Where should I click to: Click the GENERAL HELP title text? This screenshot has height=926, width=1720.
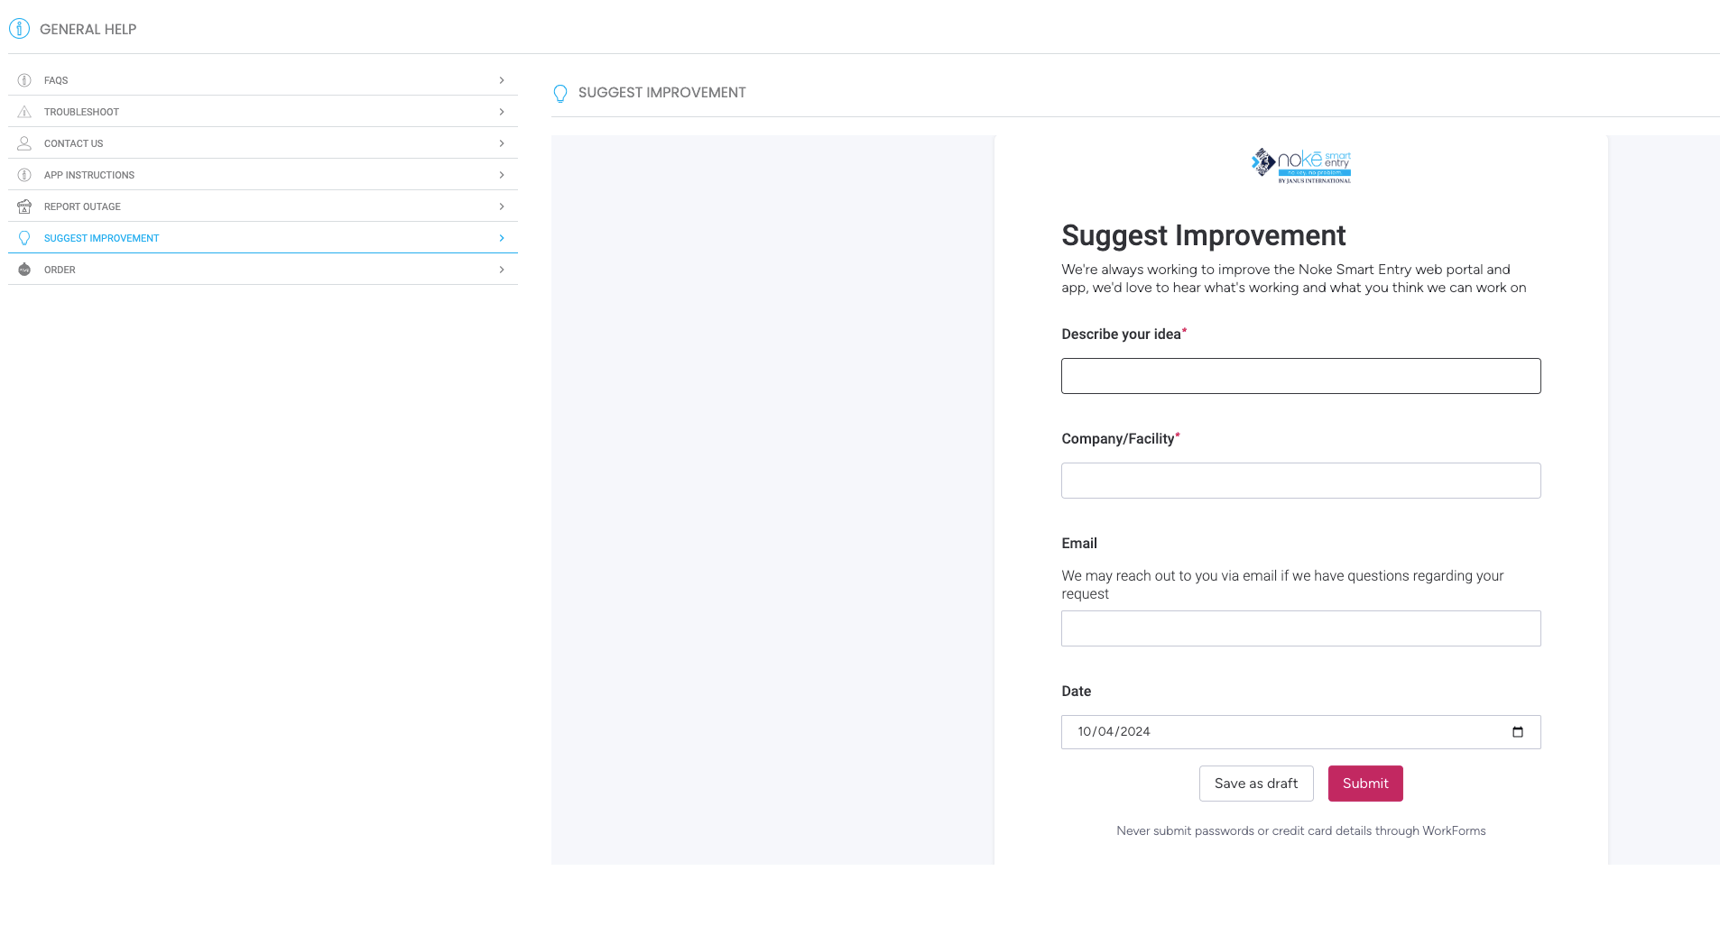(88, 29)
